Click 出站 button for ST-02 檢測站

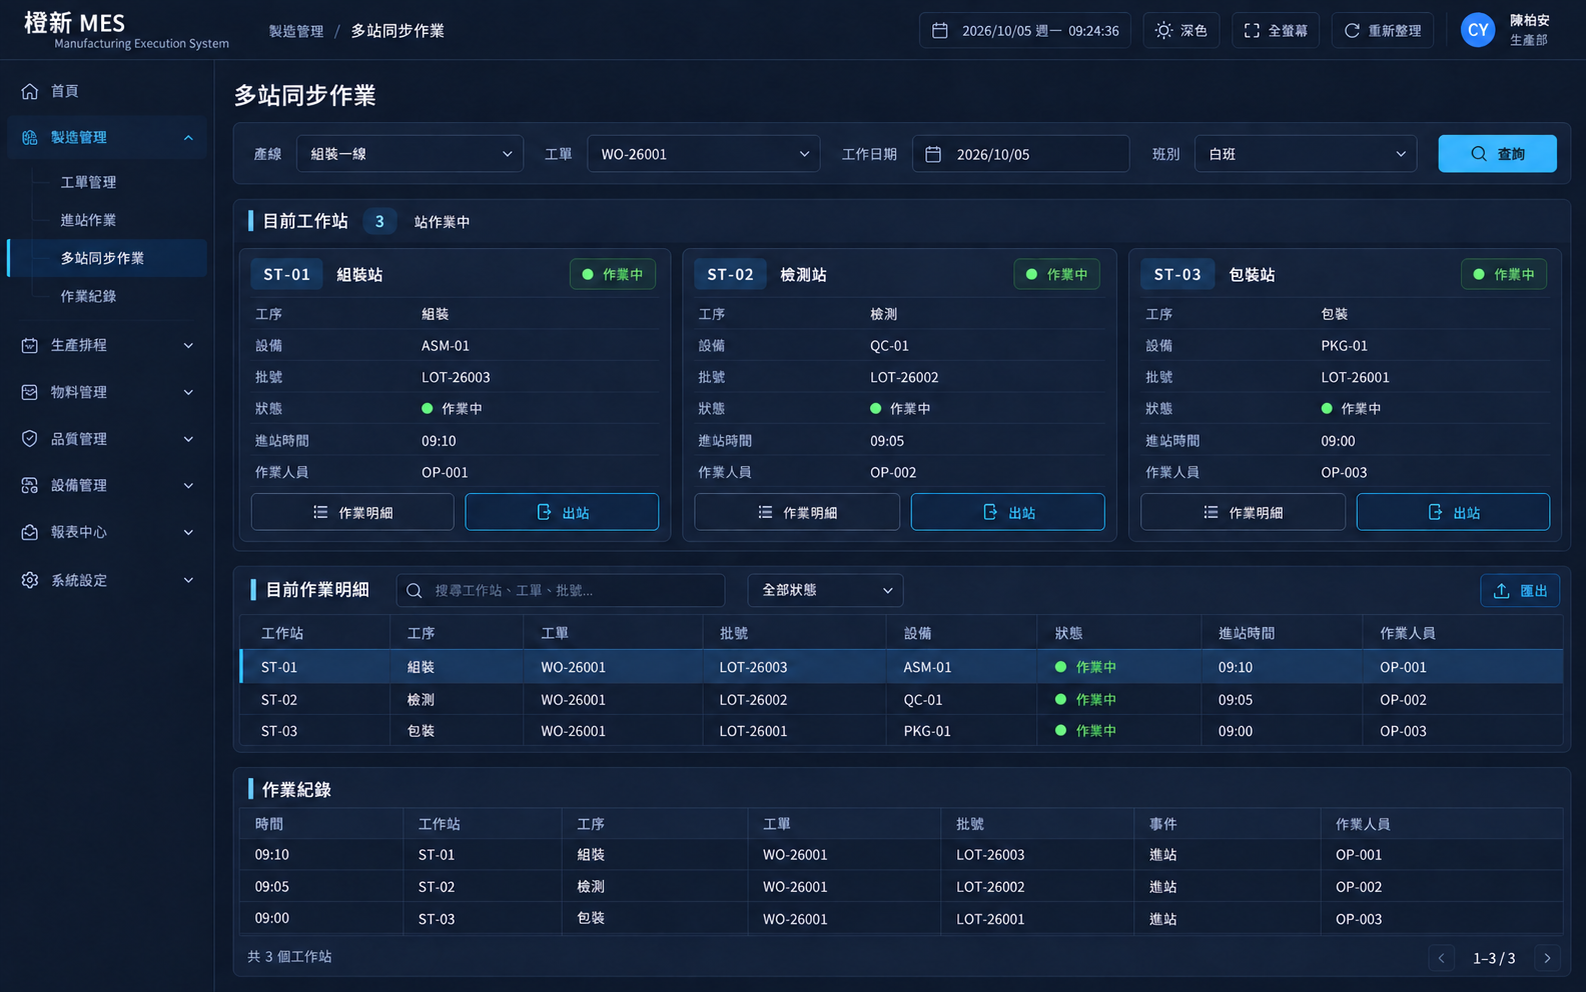(1007, 512)
